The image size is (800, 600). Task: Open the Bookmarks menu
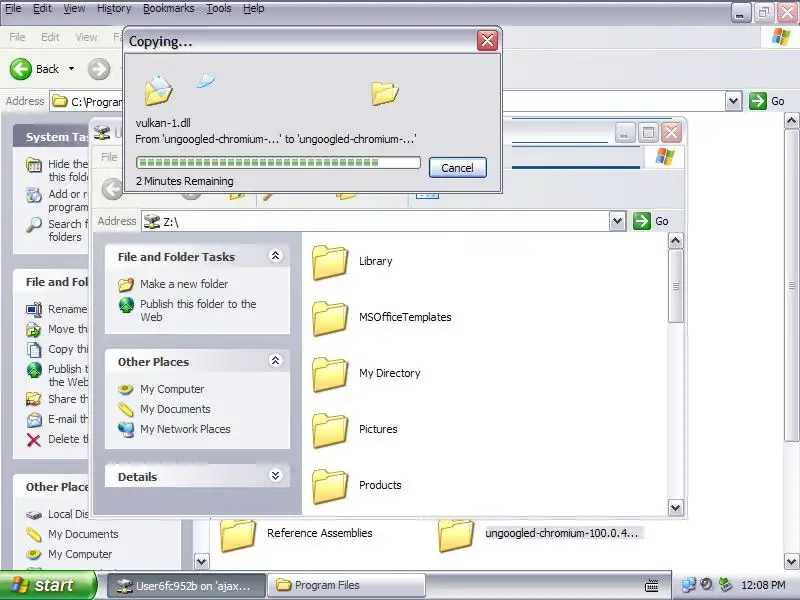[x=168, y=8]
